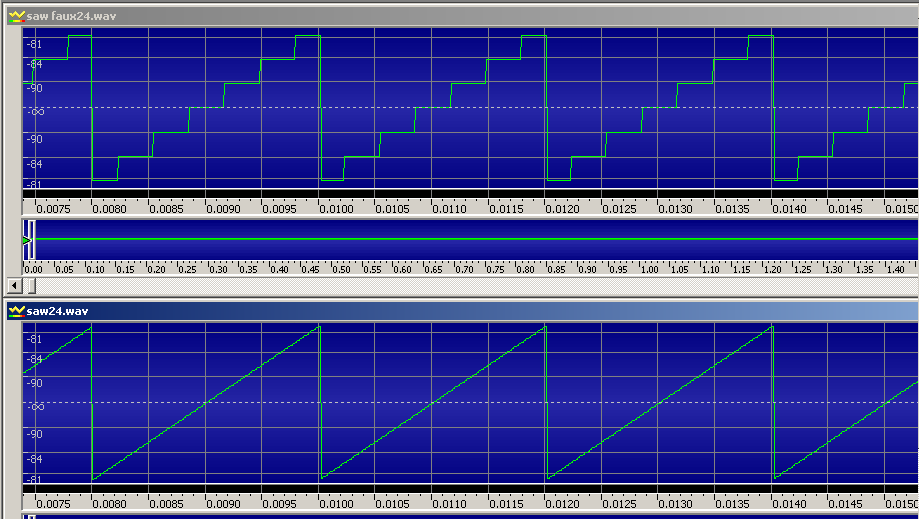Screen dimensions: 919x519
Task: Click 0.0135 on saw24.wav time ruler
Action: click(x=733, y=504)
